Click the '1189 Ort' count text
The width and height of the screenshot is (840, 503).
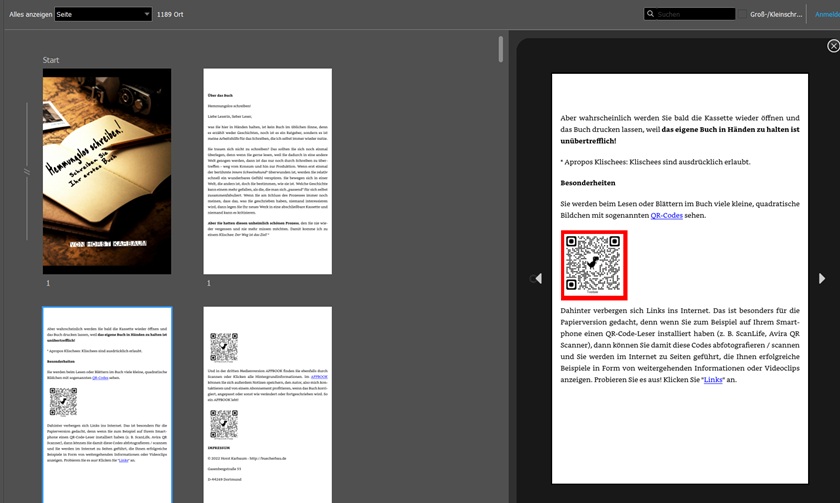coord(170,14)
